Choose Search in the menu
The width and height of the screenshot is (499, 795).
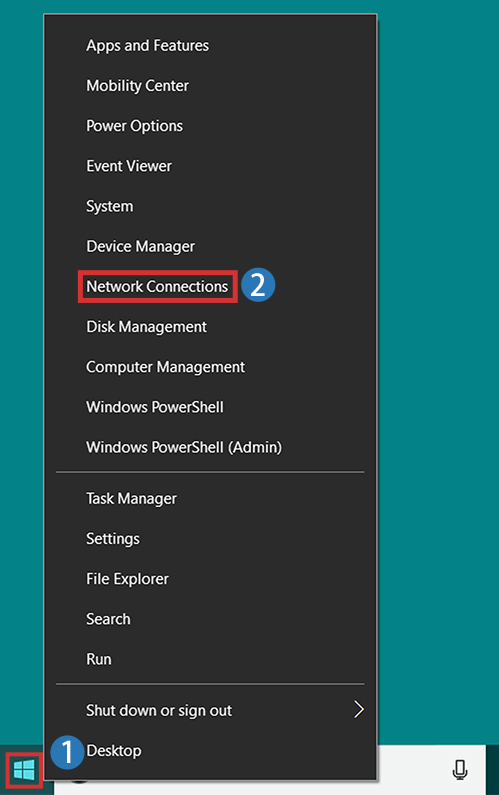pos(108,619)
